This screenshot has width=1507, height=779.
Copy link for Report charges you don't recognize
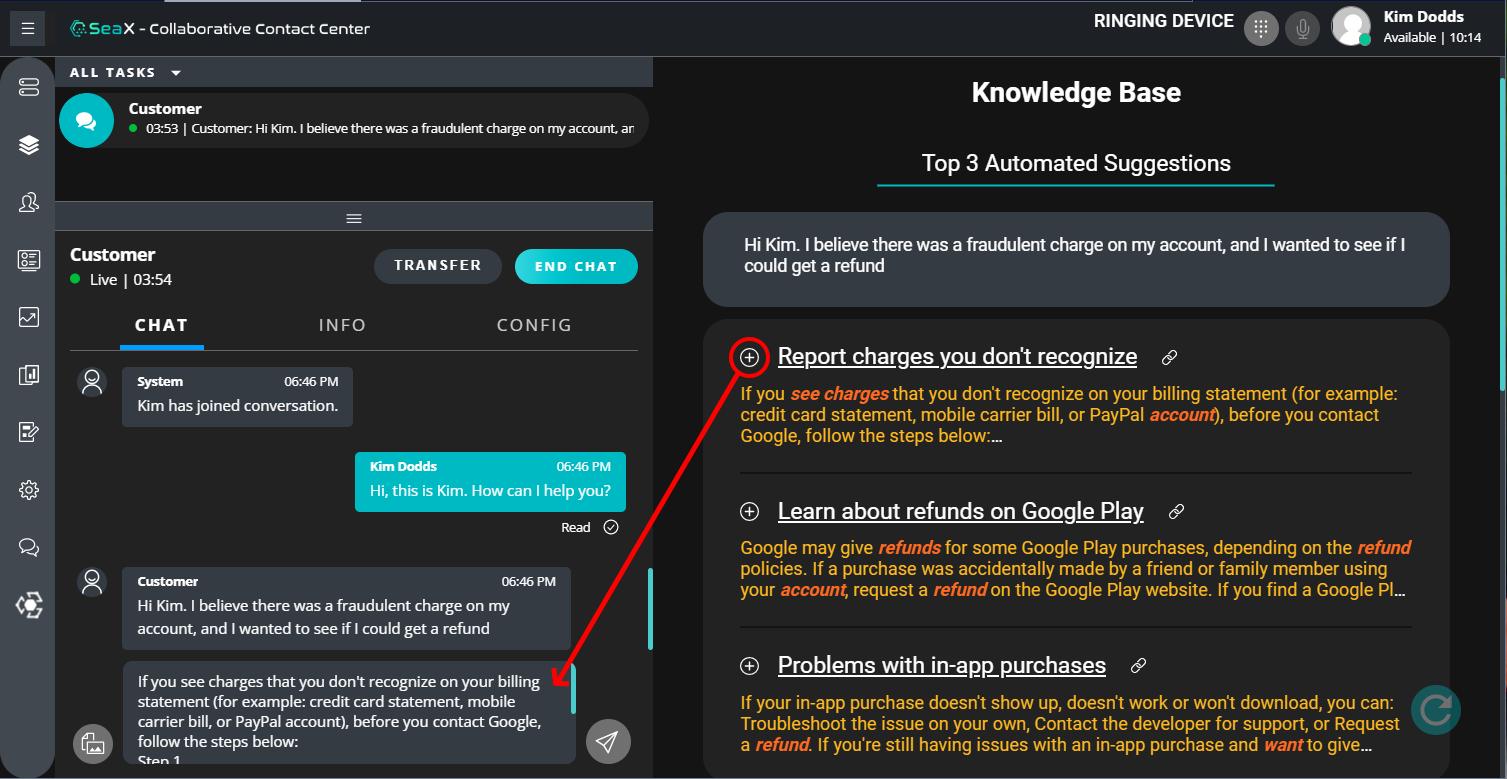coord(1169,357)
